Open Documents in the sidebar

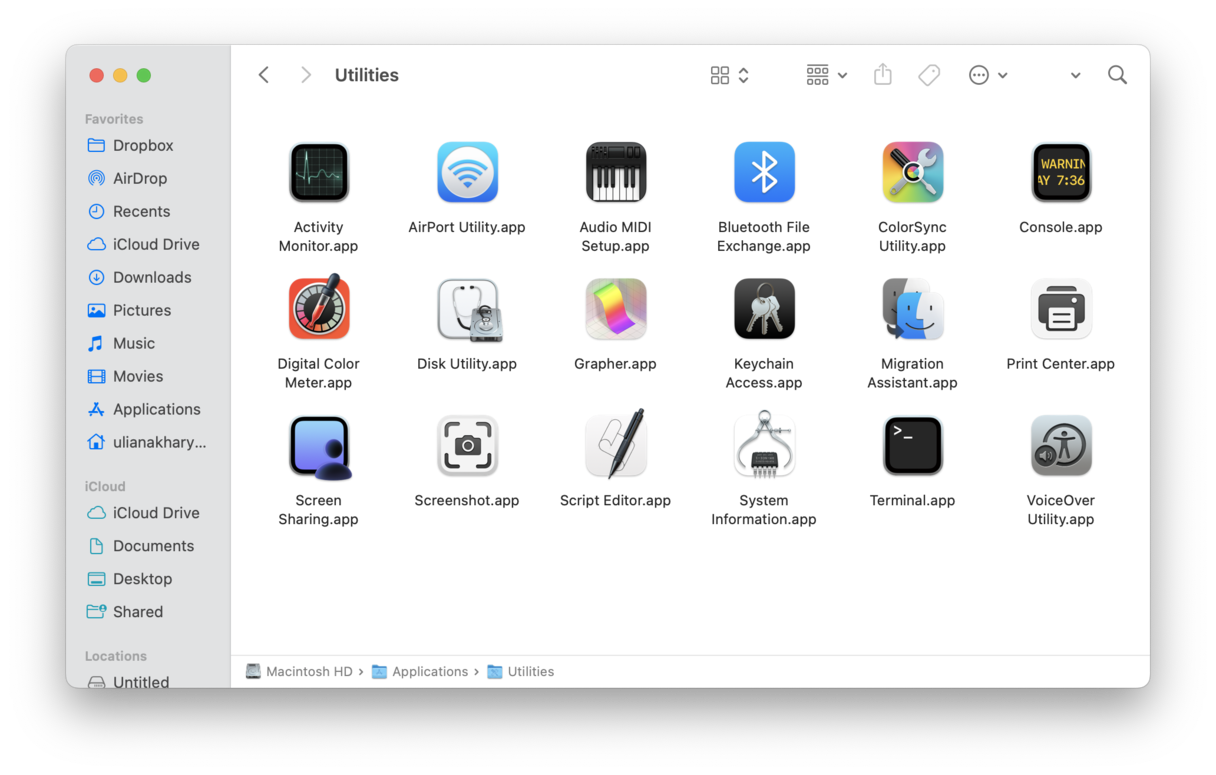pyautogui.click(x=141, y=546)
